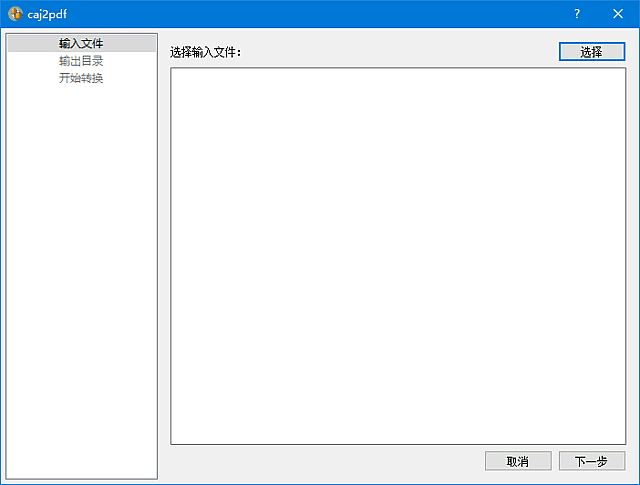This screenshot has width=640, height=485.
Task: Switch to the 输出目录 step
Action: tap(82, 61)
